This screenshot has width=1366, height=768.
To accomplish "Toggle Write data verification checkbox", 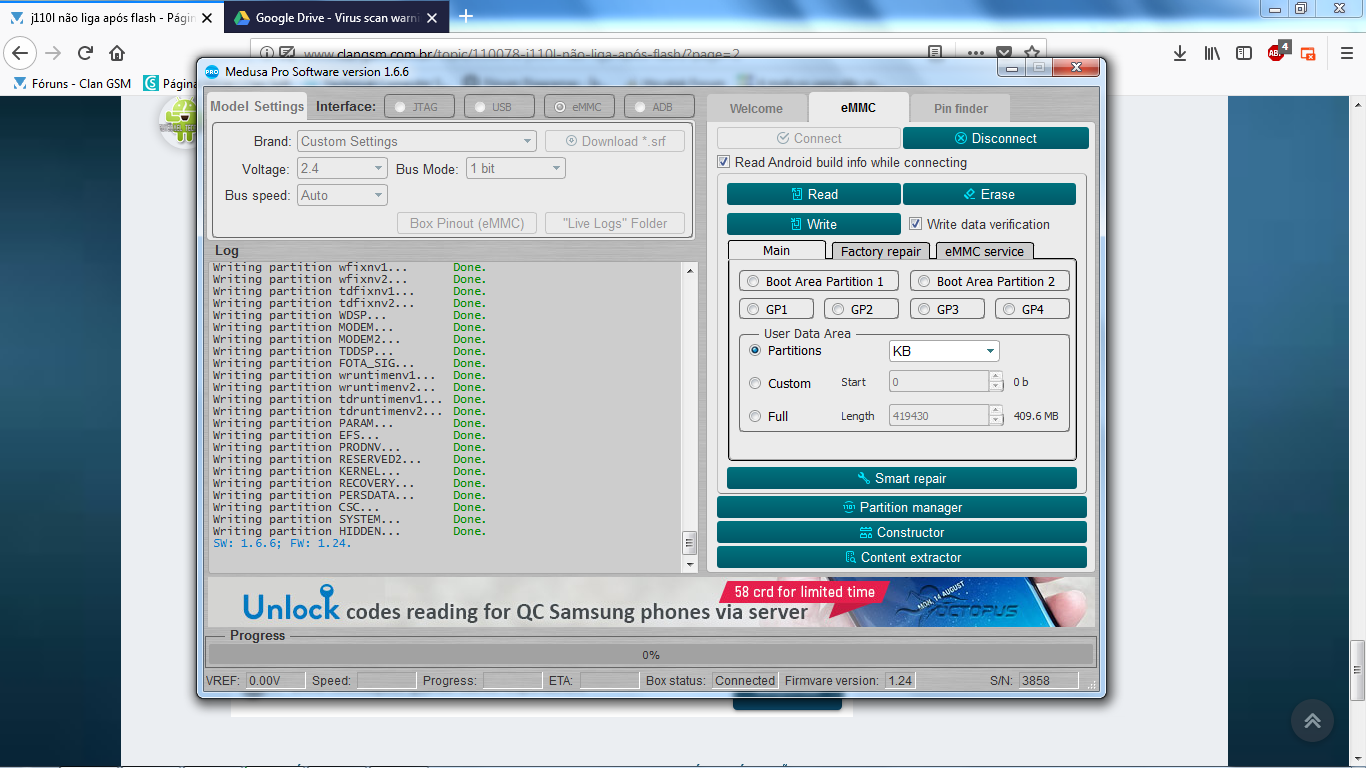I will pyautogui.click(x=915, y=224).
